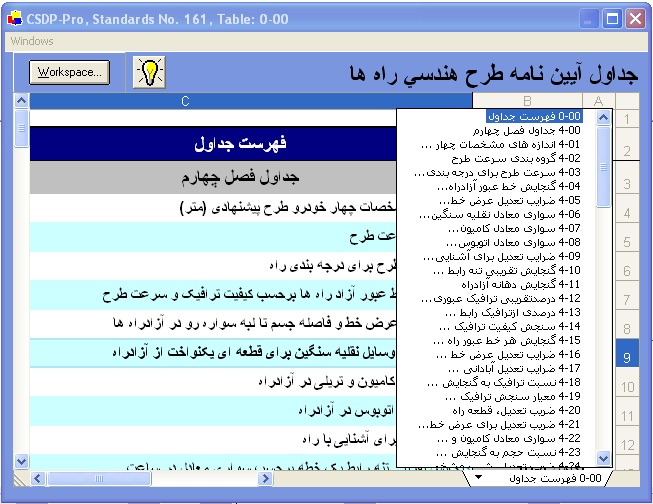Select list item 4-10 گنجایش تقریبی

click(x=507, y=270)
